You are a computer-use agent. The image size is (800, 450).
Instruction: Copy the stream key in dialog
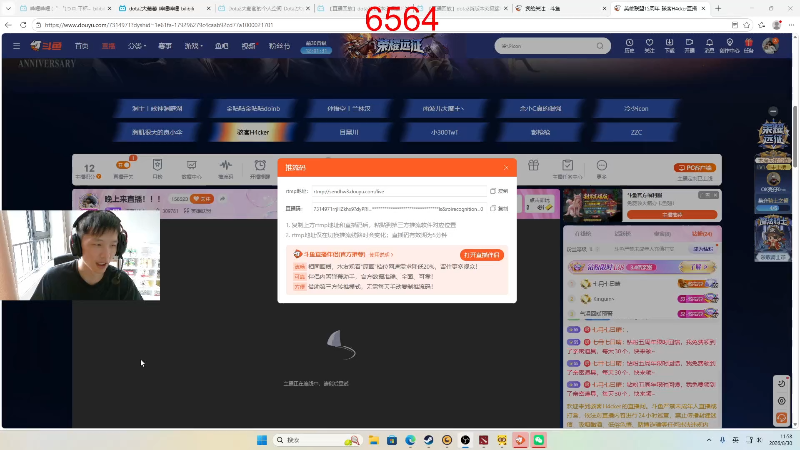pyautogui.click(x=499, y=208)
